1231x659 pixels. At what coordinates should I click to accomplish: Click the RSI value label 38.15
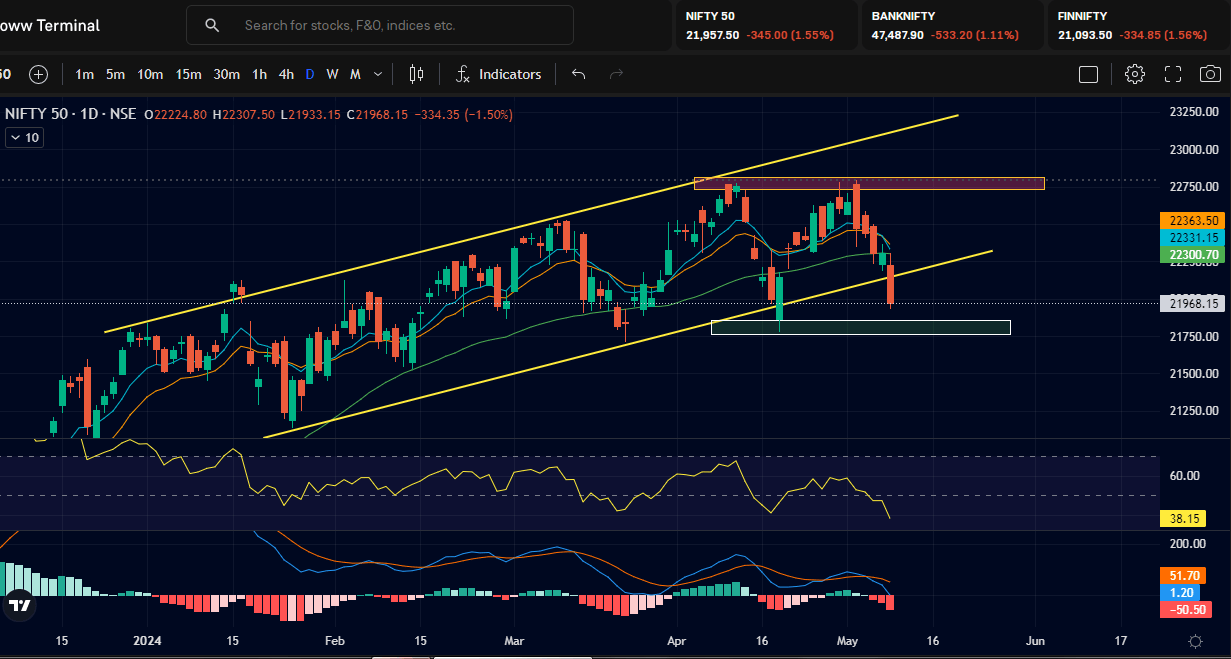1181,519
